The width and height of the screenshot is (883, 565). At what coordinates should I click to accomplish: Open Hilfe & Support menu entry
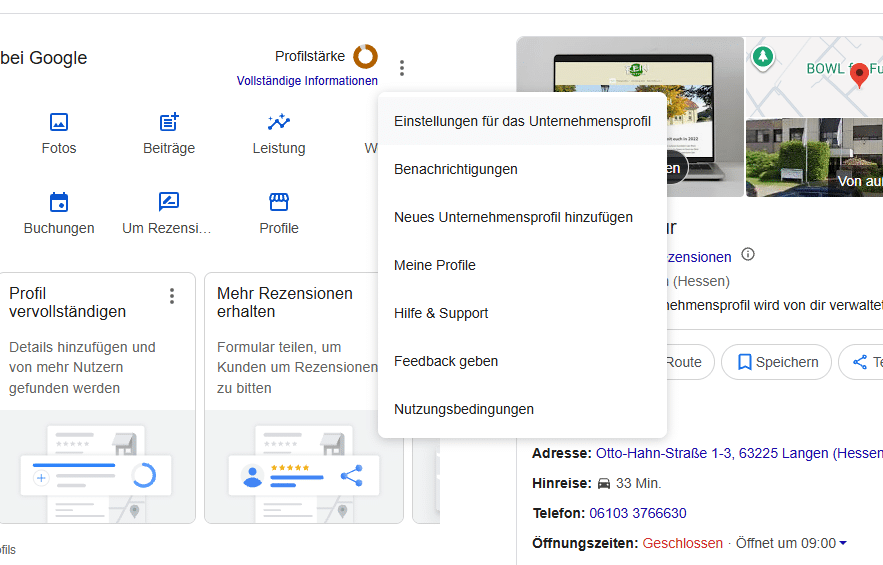pos(522,313)
